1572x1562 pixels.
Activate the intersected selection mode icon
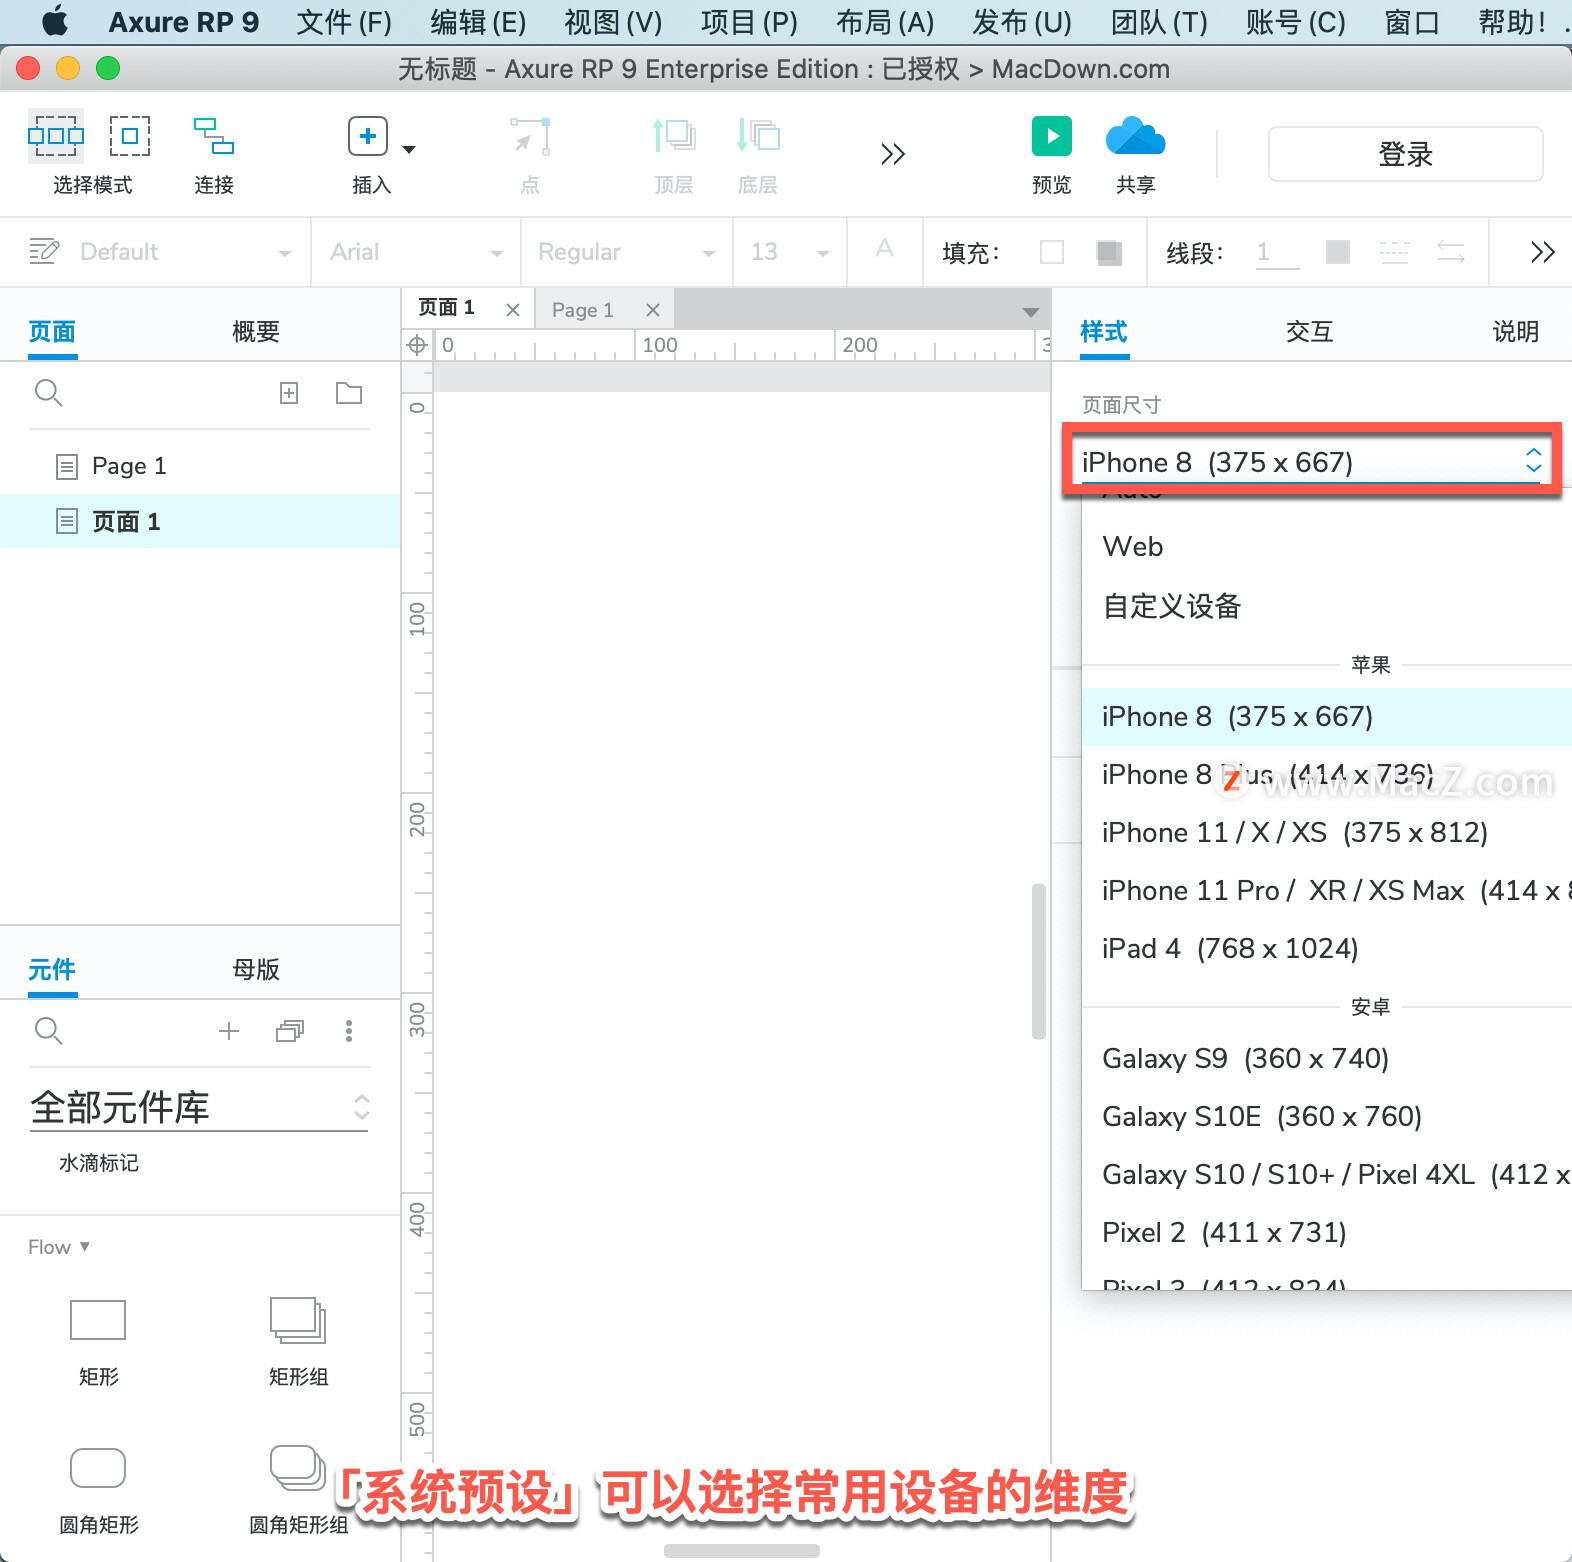pos(56,136)
